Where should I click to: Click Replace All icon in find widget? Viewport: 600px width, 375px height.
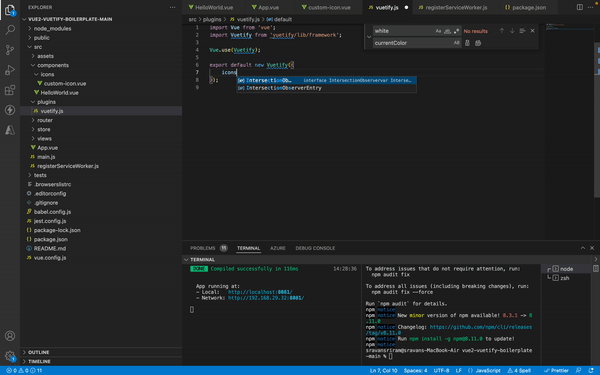click(478, 43)
